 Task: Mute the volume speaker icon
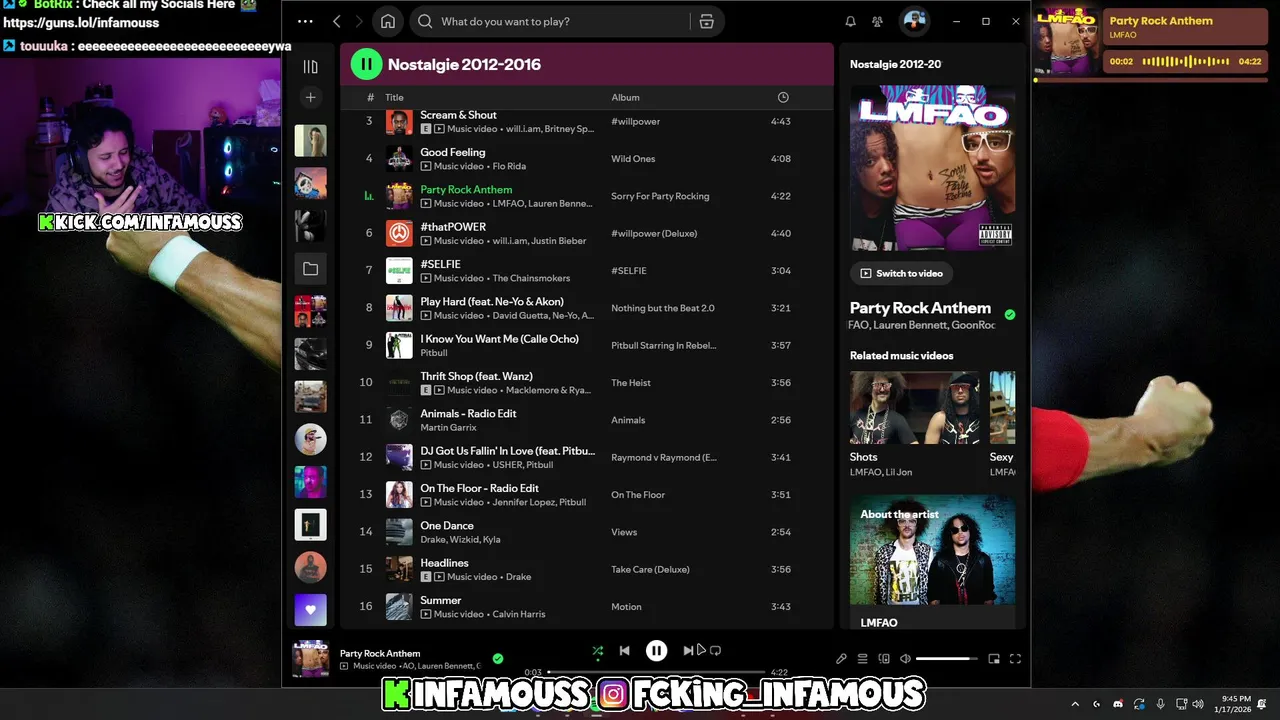[905, 659]
